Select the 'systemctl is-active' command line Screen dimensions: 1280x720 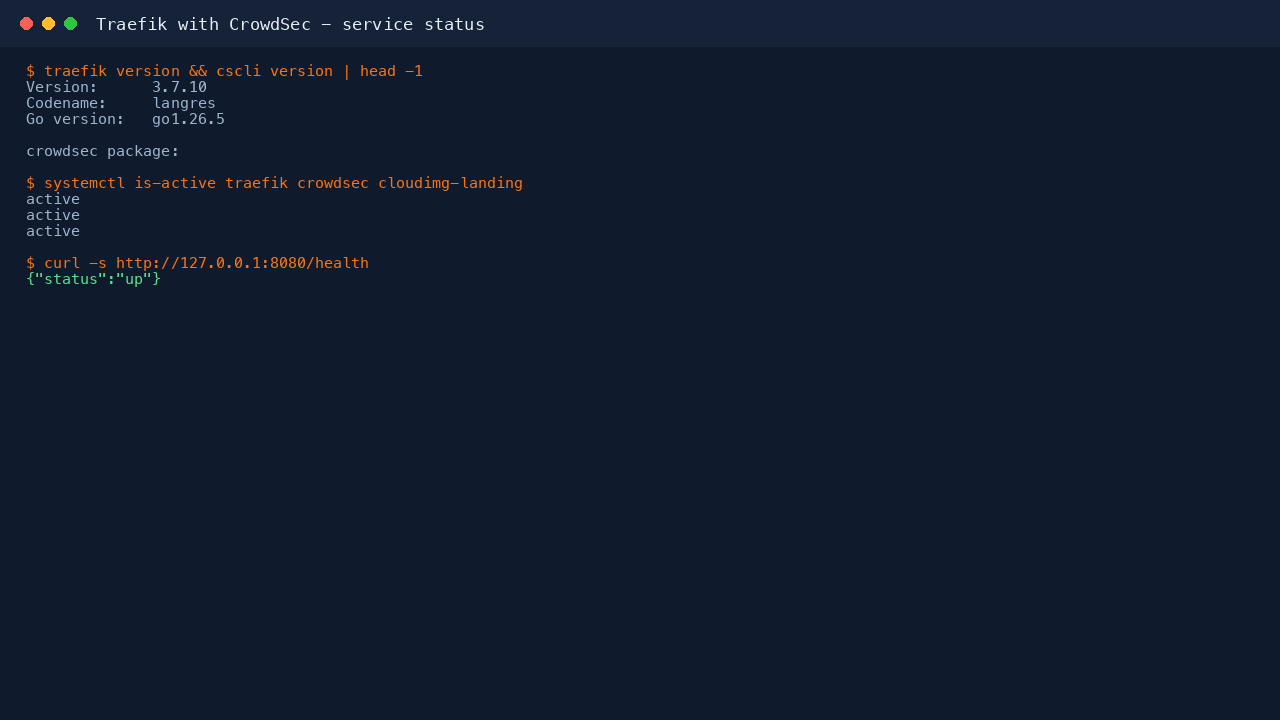(274, 183)
